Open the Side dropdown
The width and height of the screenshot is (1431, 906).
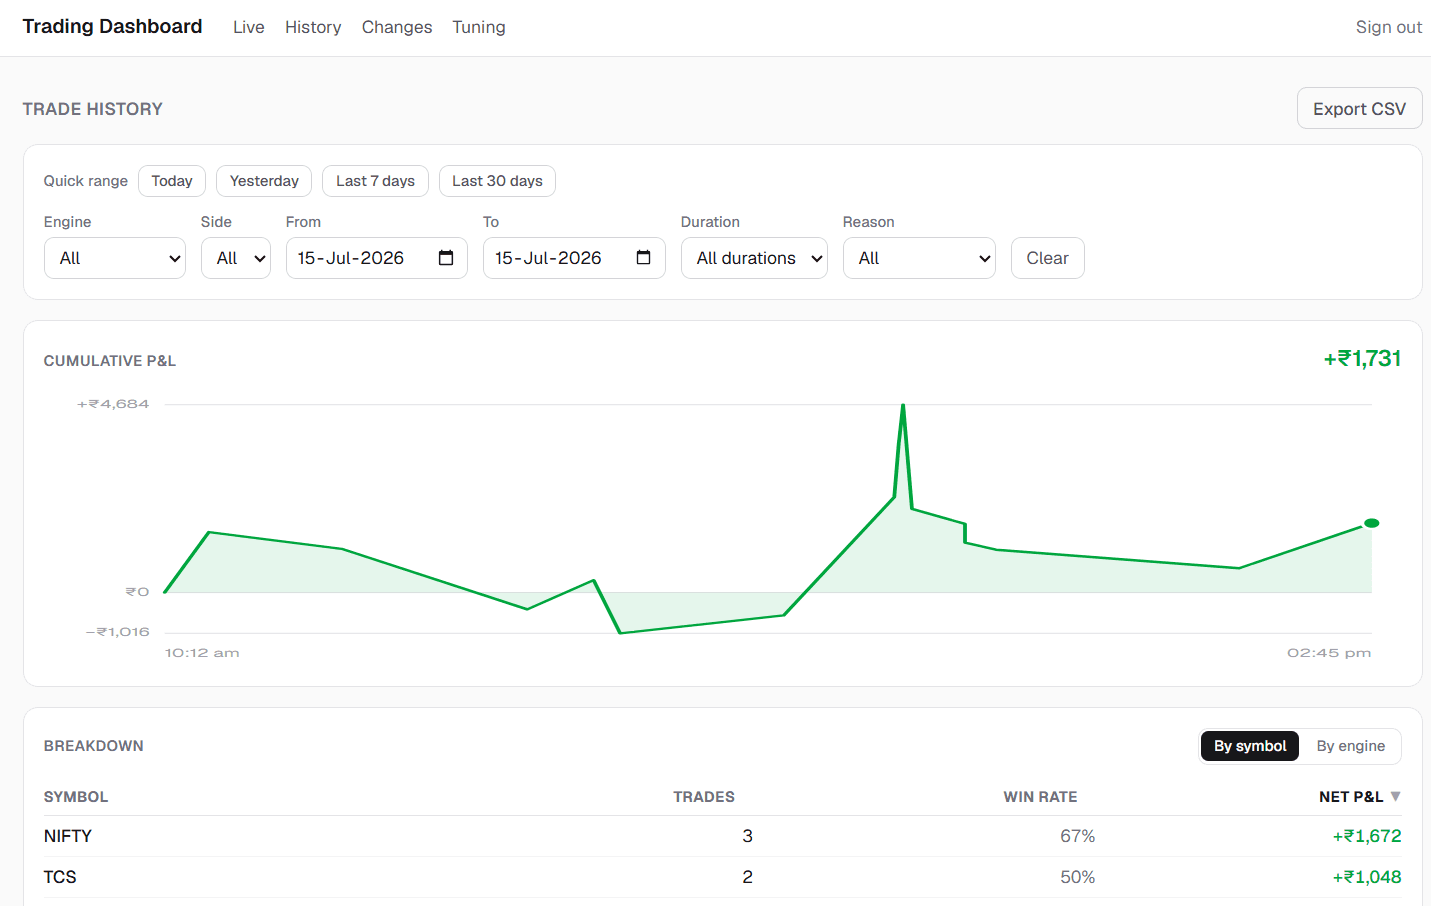(x=236, y=258)
